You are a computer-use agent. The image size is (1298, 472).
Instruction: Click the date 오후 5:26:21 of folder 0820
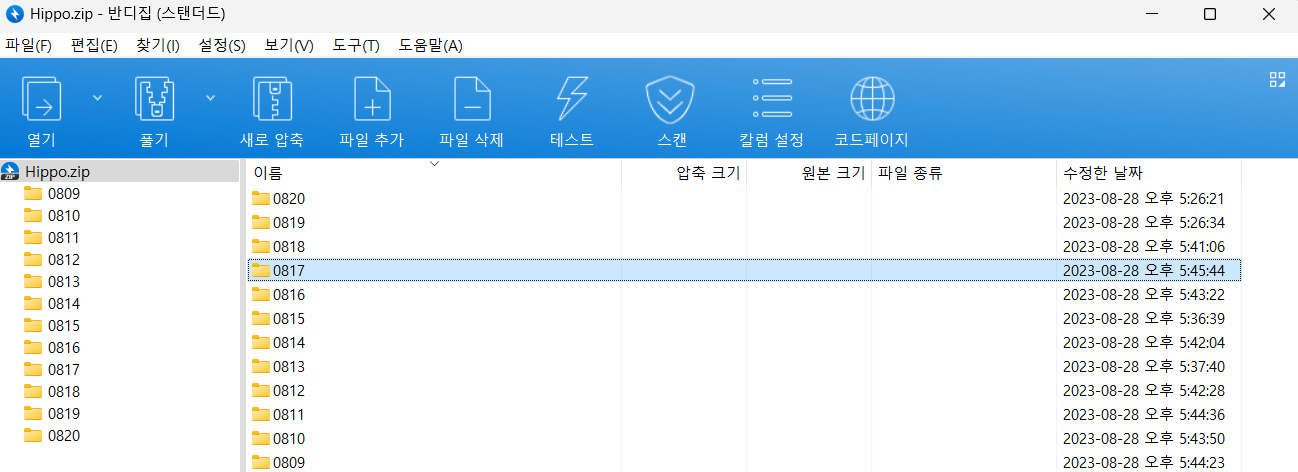1144,199
